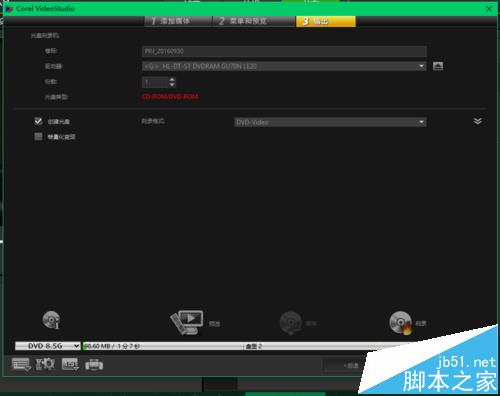This screenshot has width=500, height=396.
Task: Click the grayed-out erase disc icon
Action: pos(291,323)
